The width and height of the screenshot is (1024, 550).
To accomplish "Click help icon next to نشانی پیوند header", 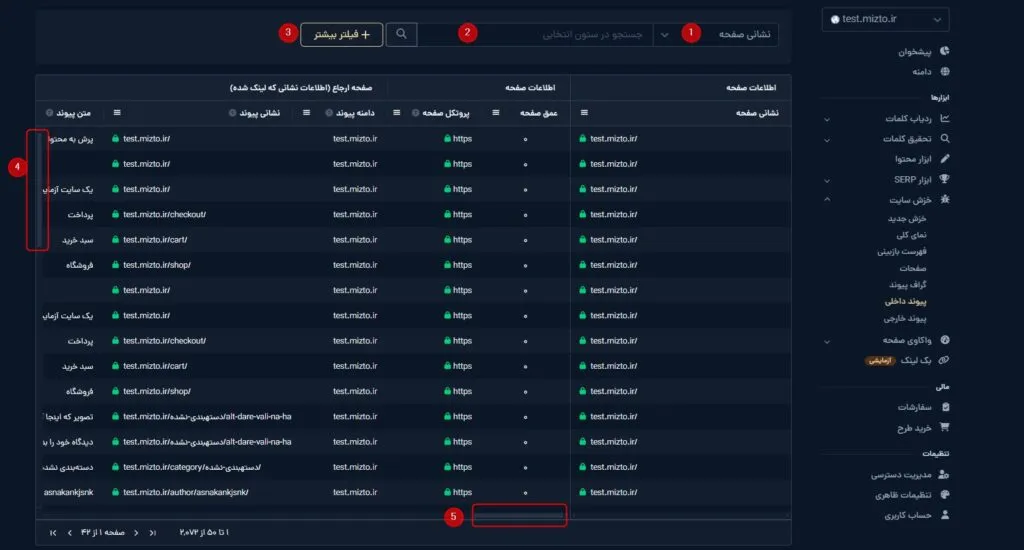I will click(x=232, y=113).
